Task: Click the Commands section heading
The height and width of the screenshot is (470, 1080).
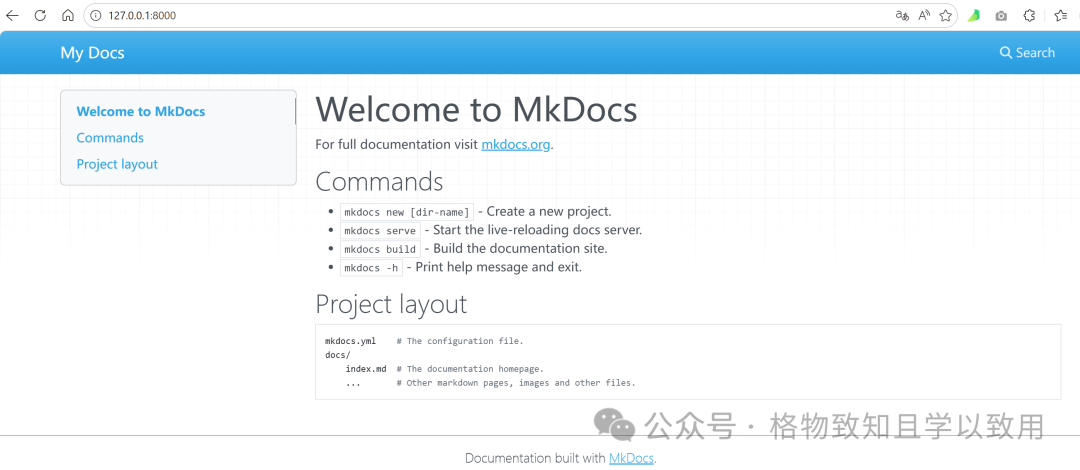Action: pos(380,182)
